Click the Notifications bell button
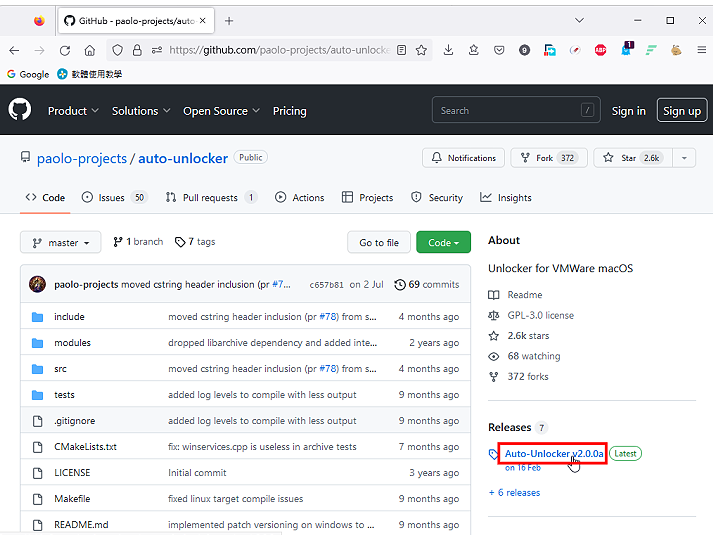The width and height of the screenshot is (713, 535). click(x=463, y=158)
